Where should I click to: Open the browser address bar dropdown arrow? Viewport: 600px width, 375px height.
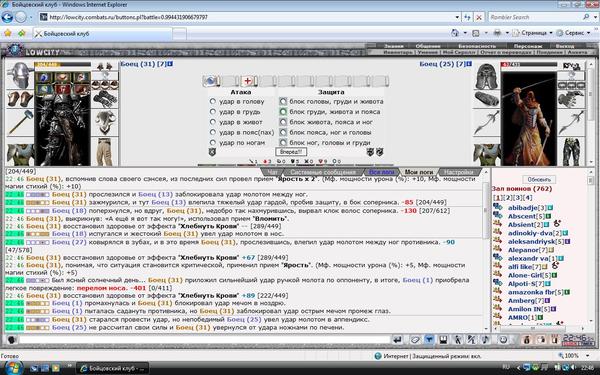pos(457,17)
